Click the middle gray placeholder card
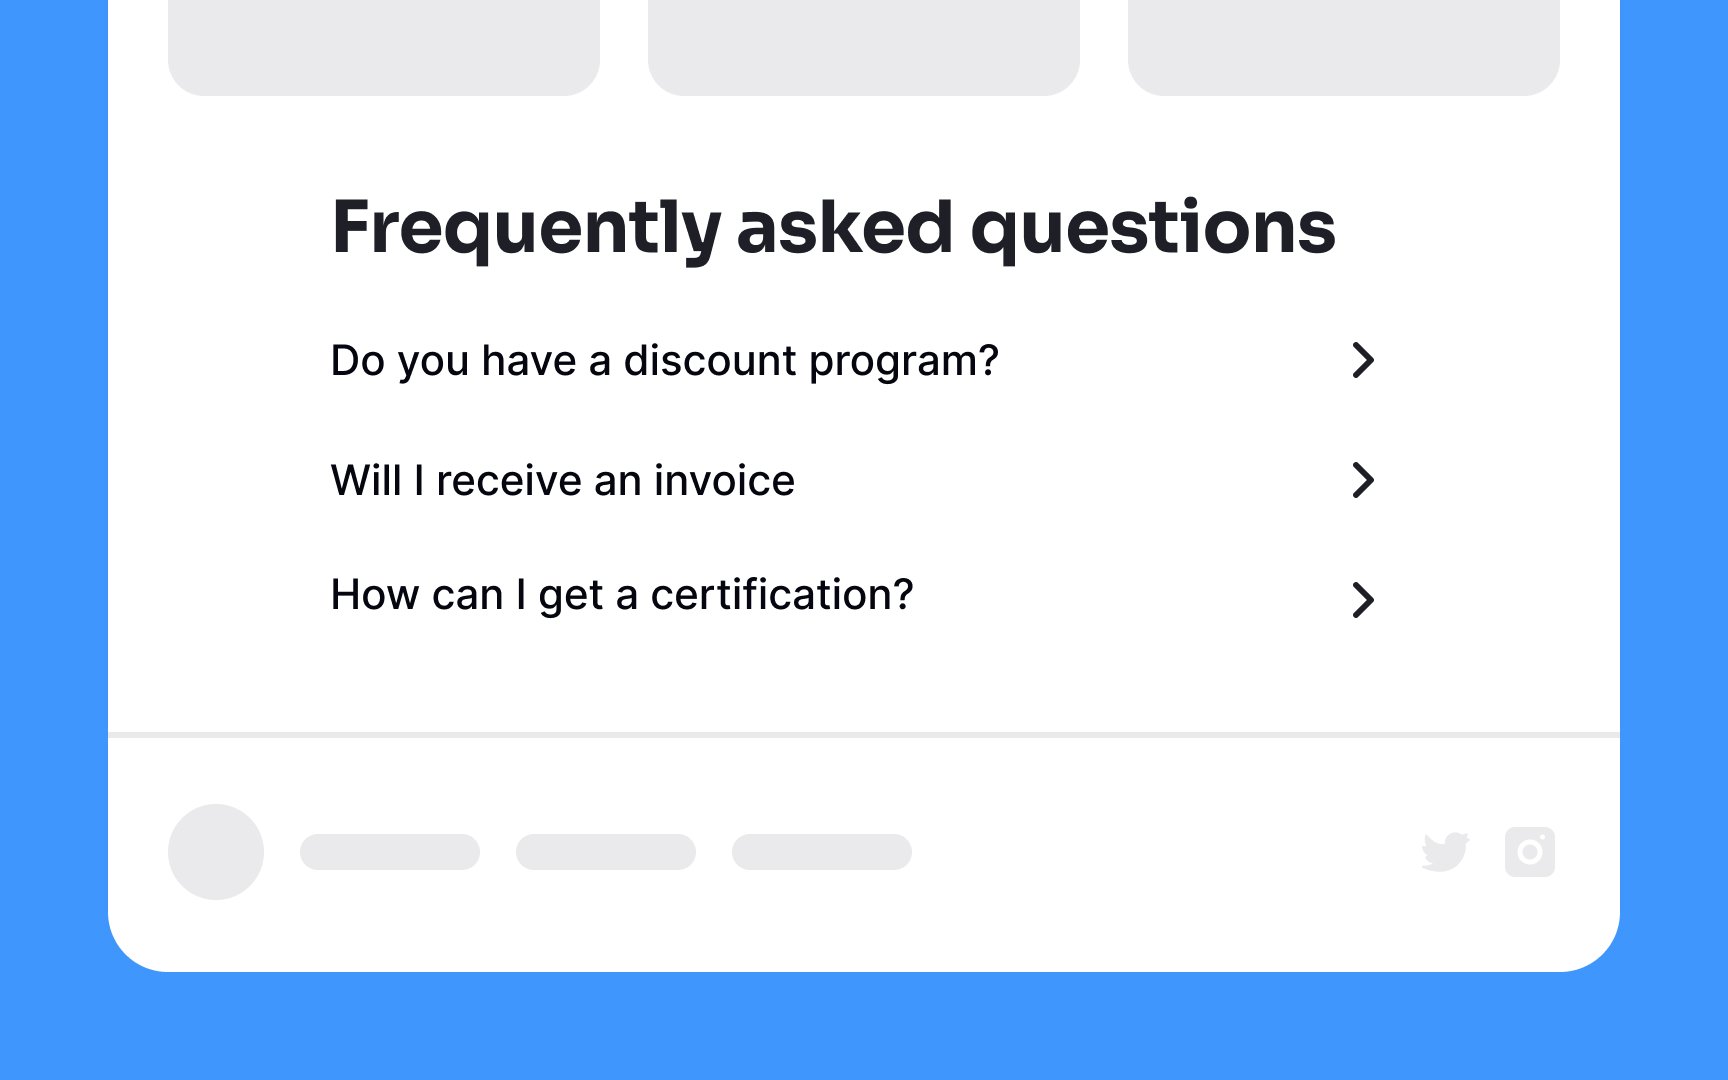 point(864,48)
